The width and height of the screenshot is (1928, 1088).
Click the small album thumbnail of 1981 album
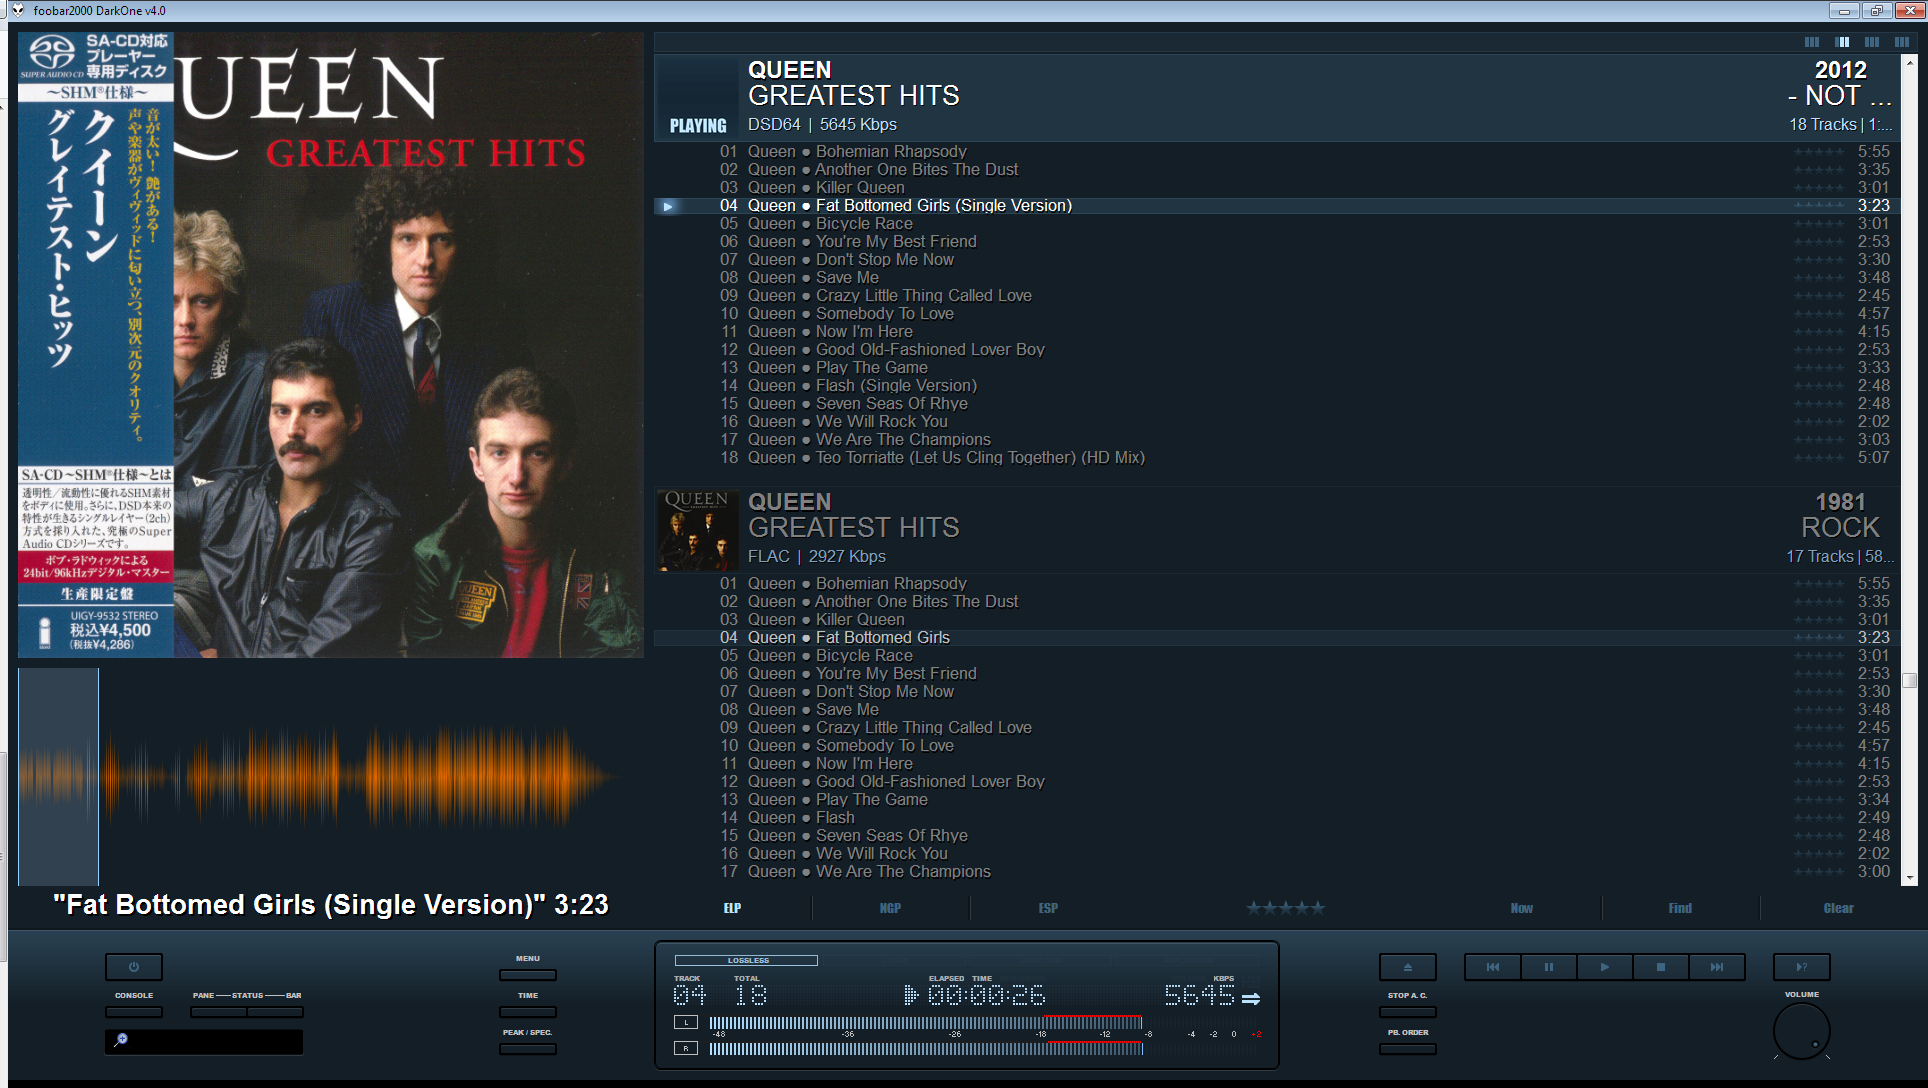point(697,530)
